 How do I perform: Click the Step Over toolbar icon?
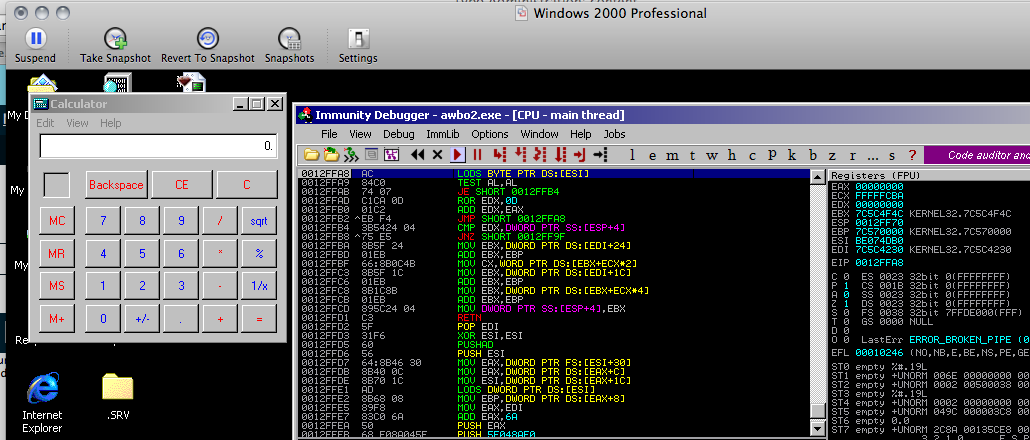(x=520, y=155)
